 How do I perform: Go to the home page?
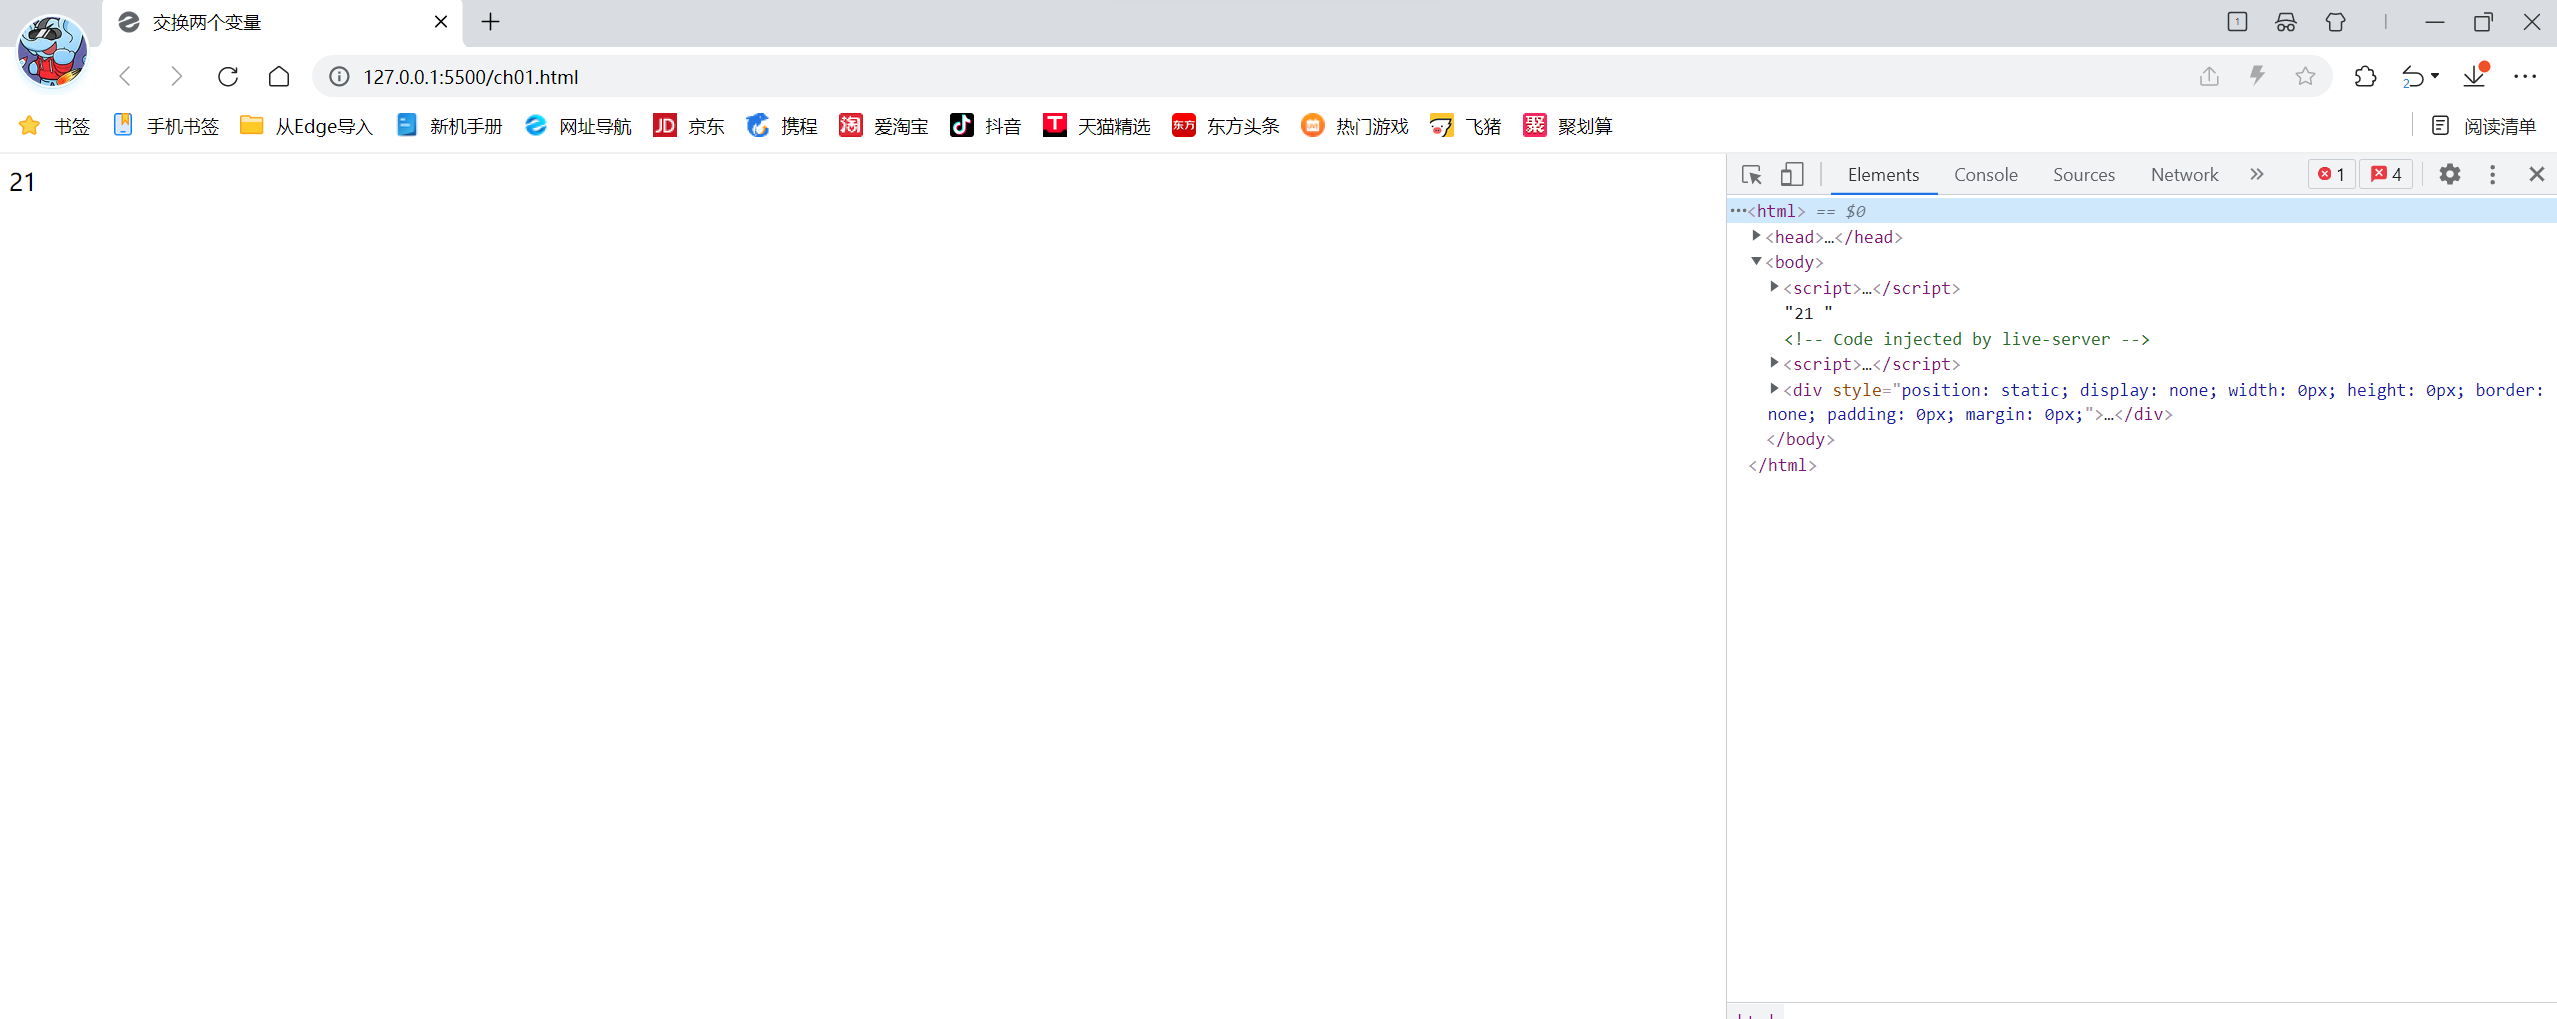(x=279, y=76)
